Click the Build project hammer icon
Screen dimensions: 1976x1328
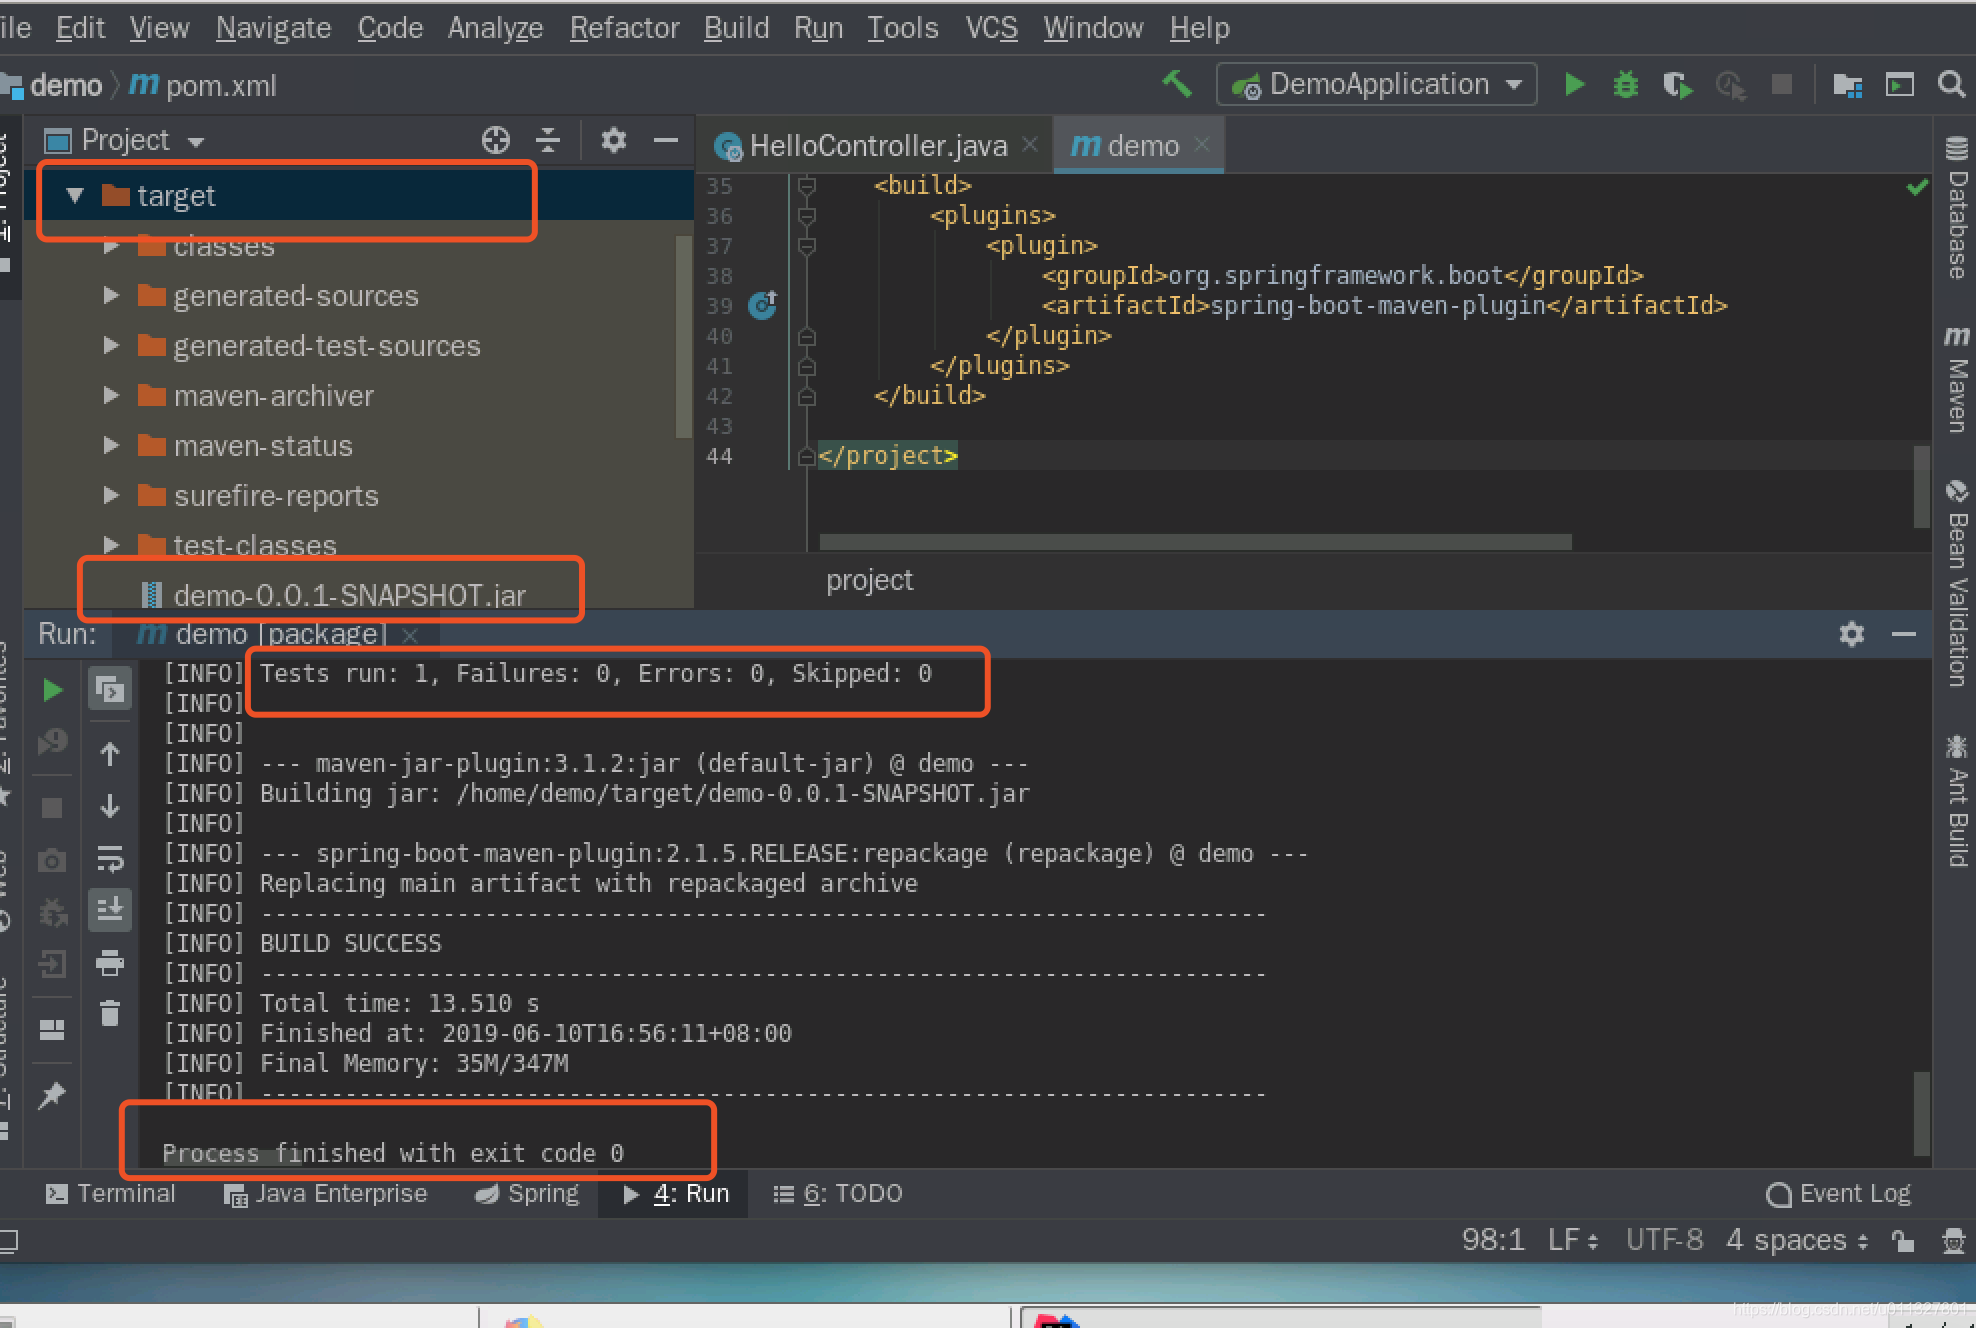pos(1177,85)
